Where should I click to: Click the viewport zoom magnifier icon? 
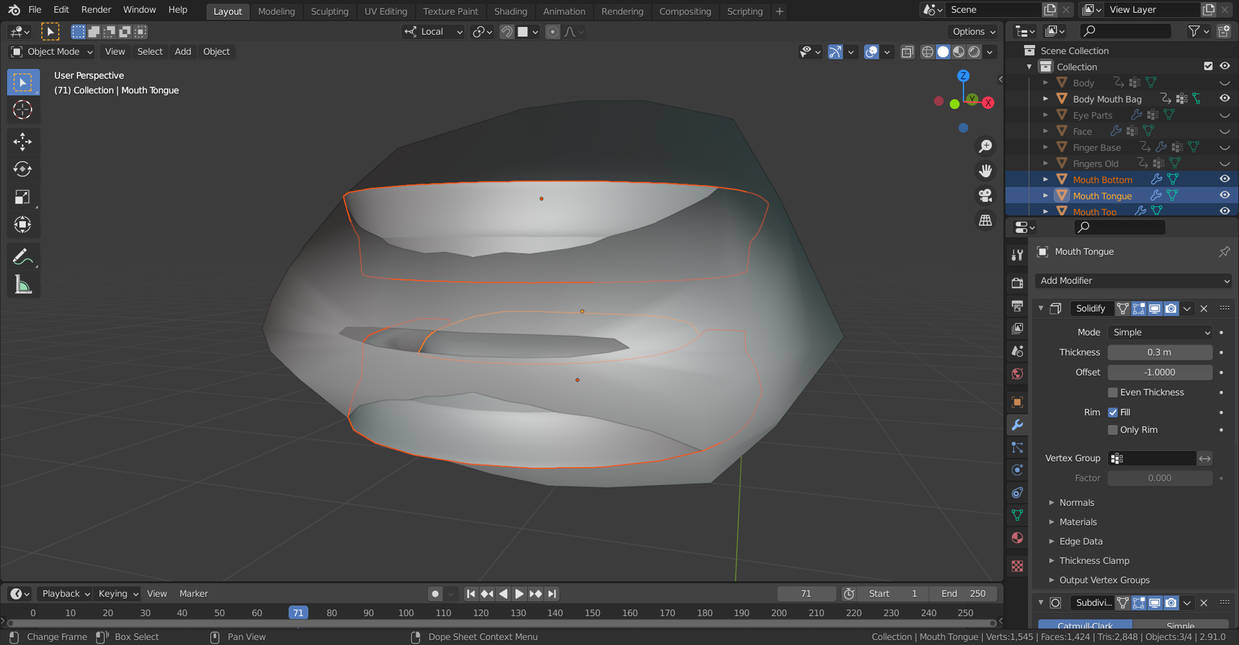pos(985,147)
